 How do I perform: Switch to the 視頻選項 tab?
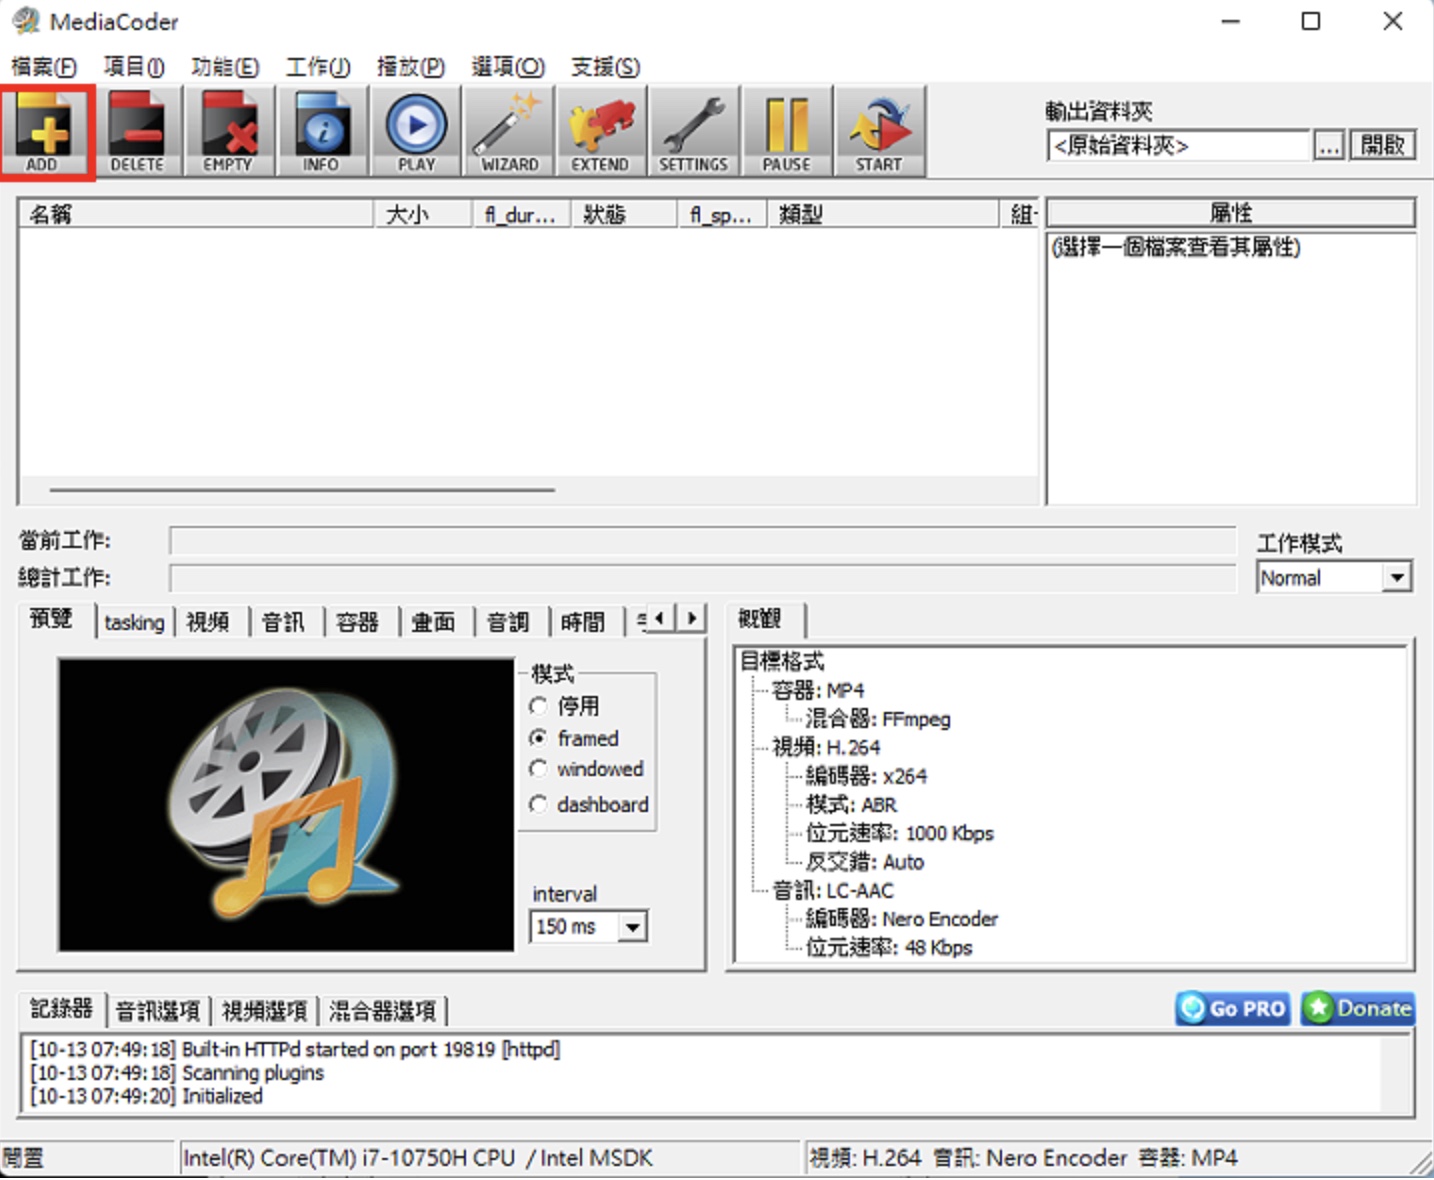click(264, 1011)
